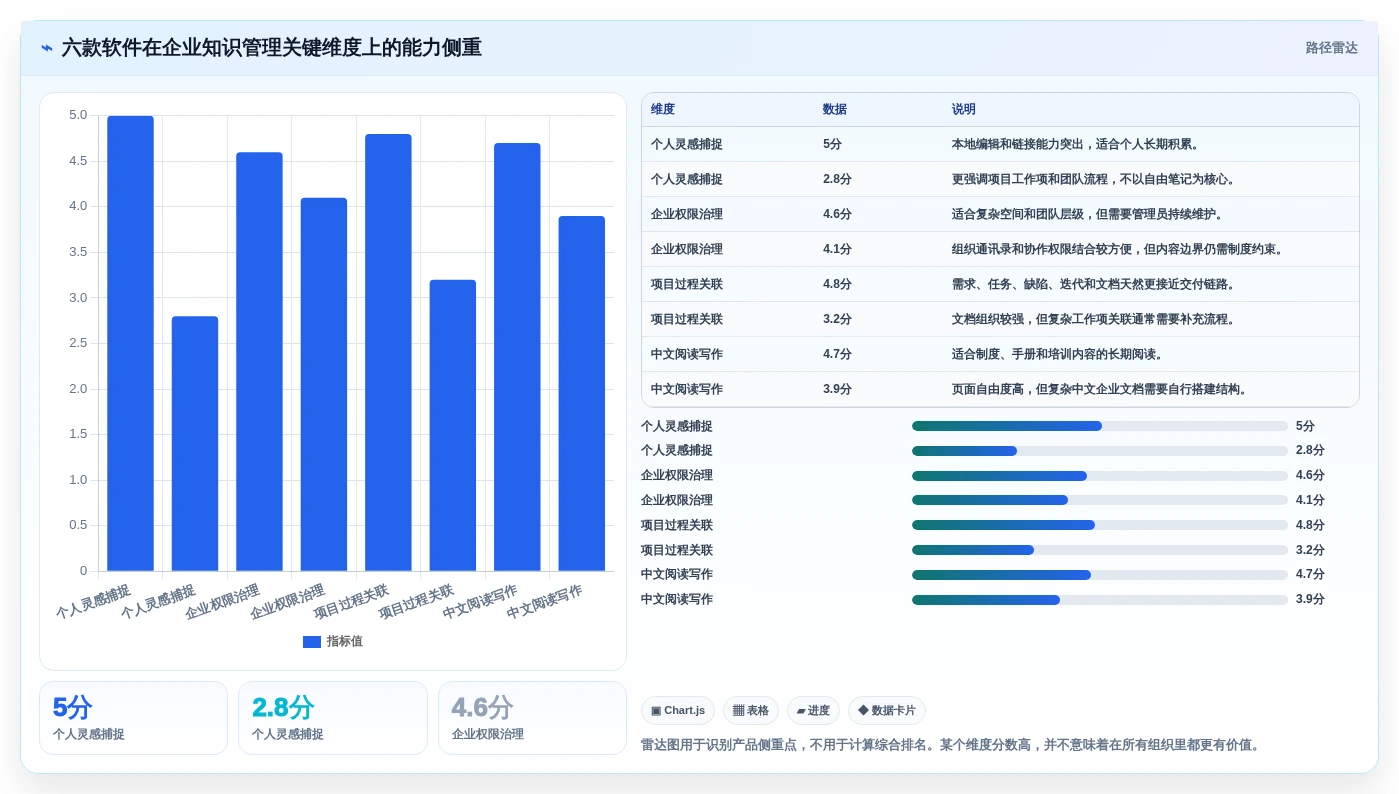Select the chart bar with value 4.1
The height and width of the screenshot is (794, 1399).
(324, 384)
